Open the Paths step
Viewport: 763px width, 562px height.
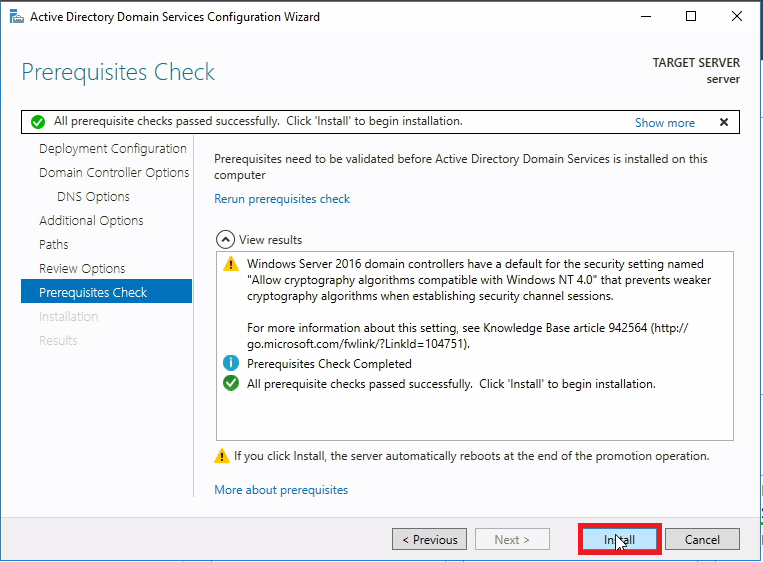(54, 245)
